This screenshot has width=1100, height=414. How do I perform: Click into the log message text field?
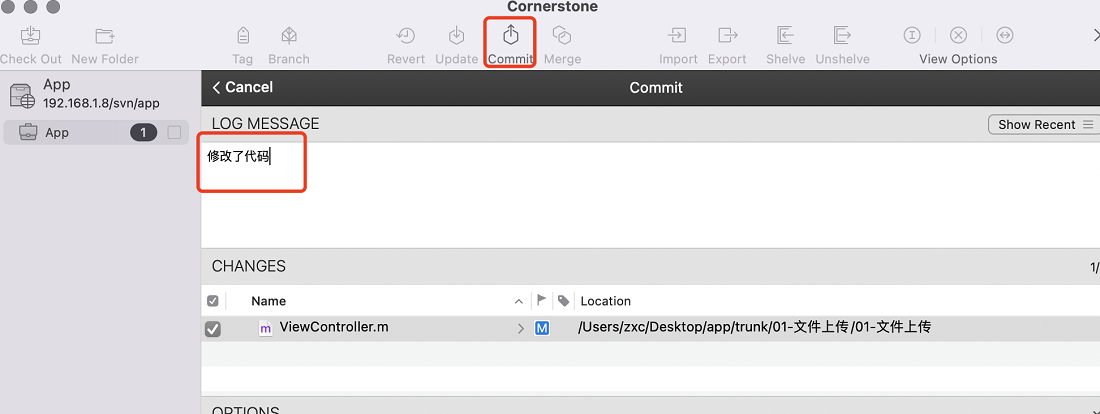[650, 194]
